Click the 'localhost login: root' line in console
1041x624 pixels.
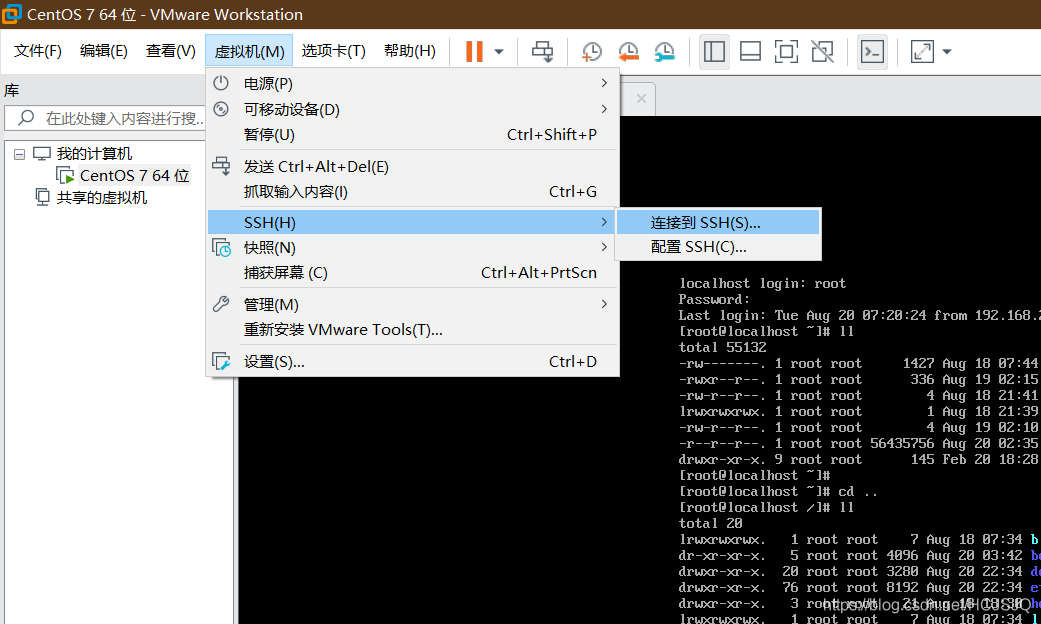point(762,283)
